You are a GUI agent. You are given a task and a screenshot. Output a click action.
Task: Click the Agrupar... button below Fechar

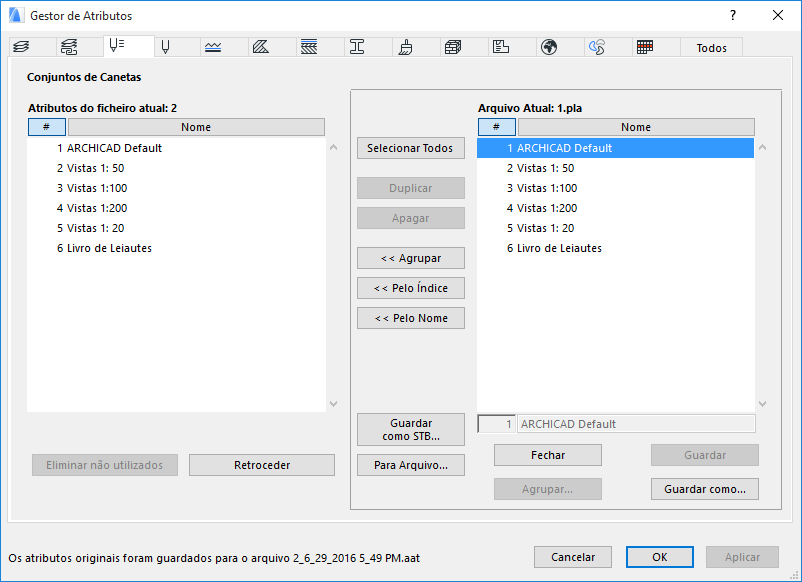click(x=548, y=489)
